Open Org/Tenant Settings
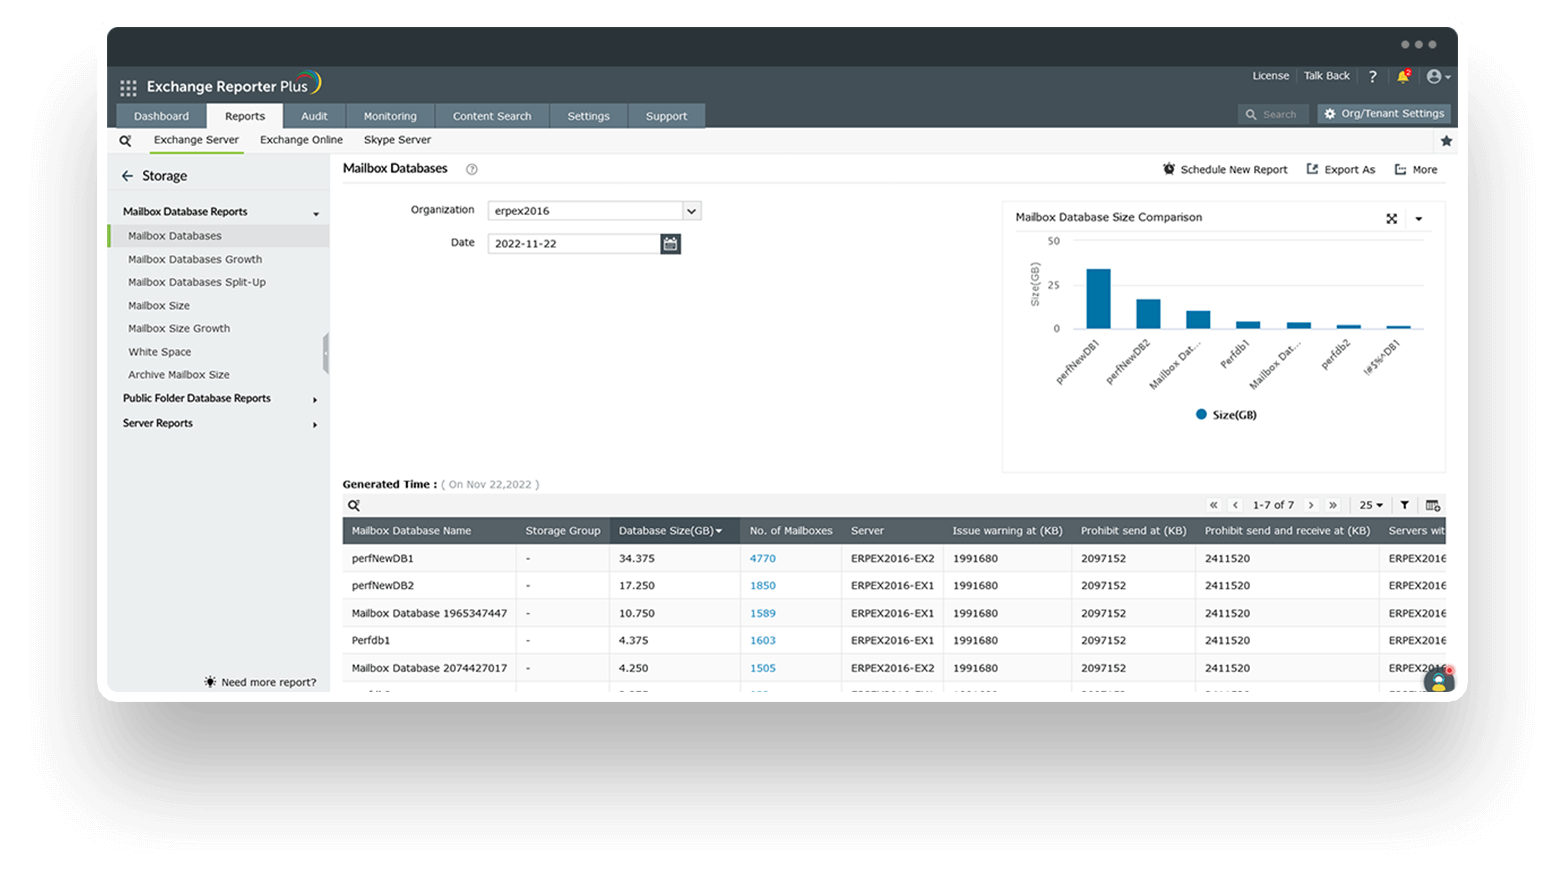1566x880 pixels. click(1384, 114)
